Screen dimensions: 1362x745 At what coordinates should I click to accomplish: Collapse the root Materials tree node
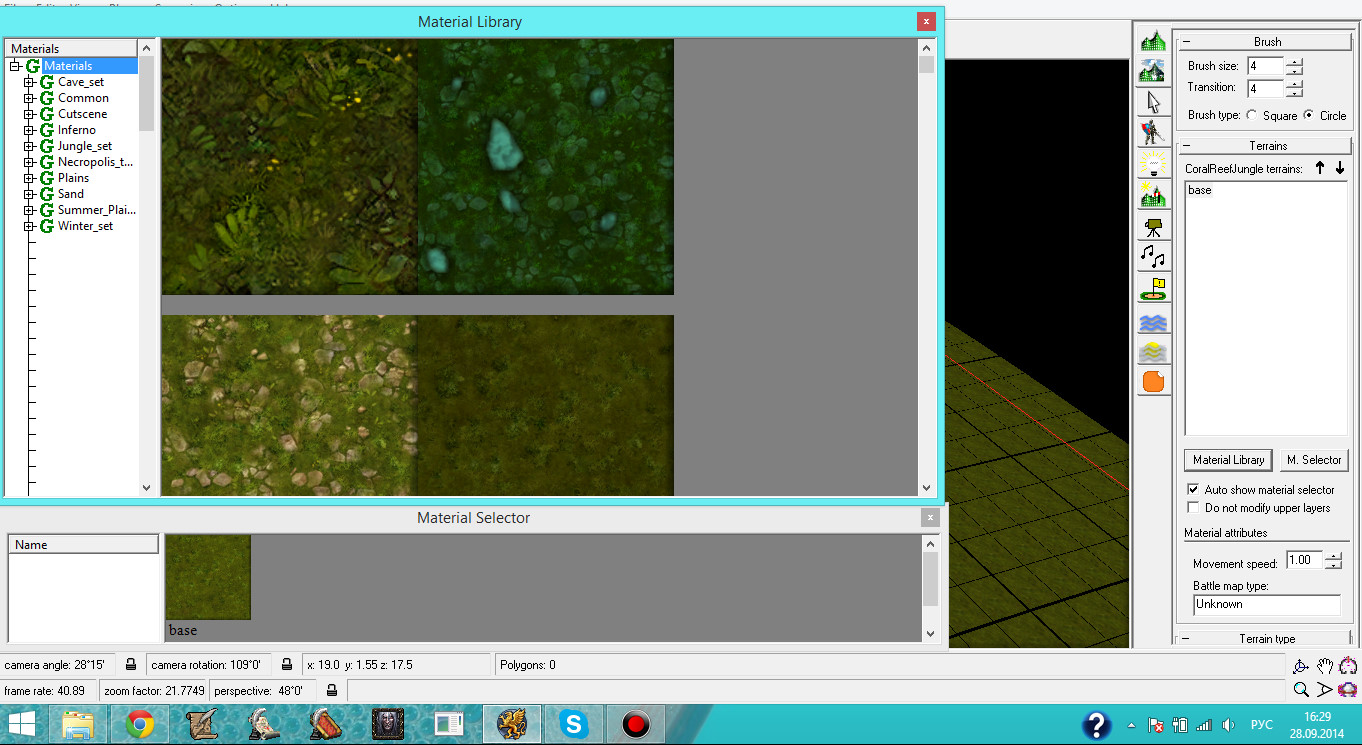[x=15, y=66]
